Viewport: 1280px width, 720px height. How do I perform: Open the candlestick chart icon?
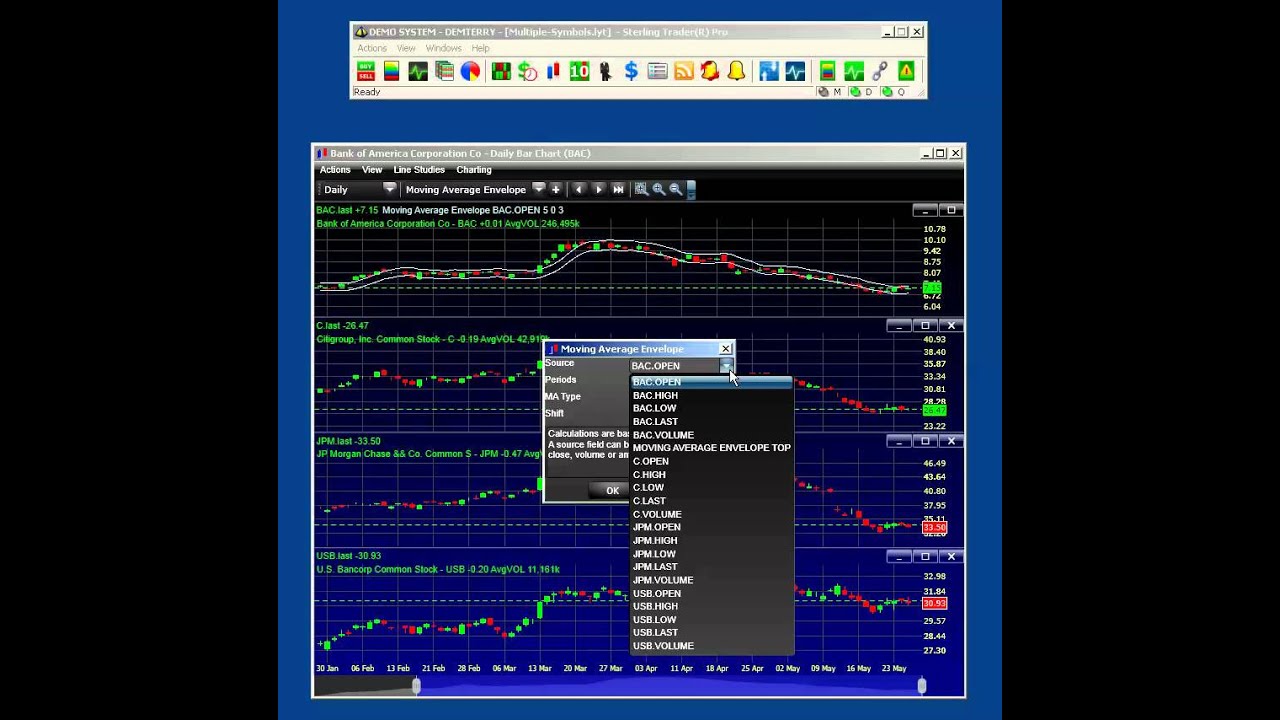coord(553,71)
